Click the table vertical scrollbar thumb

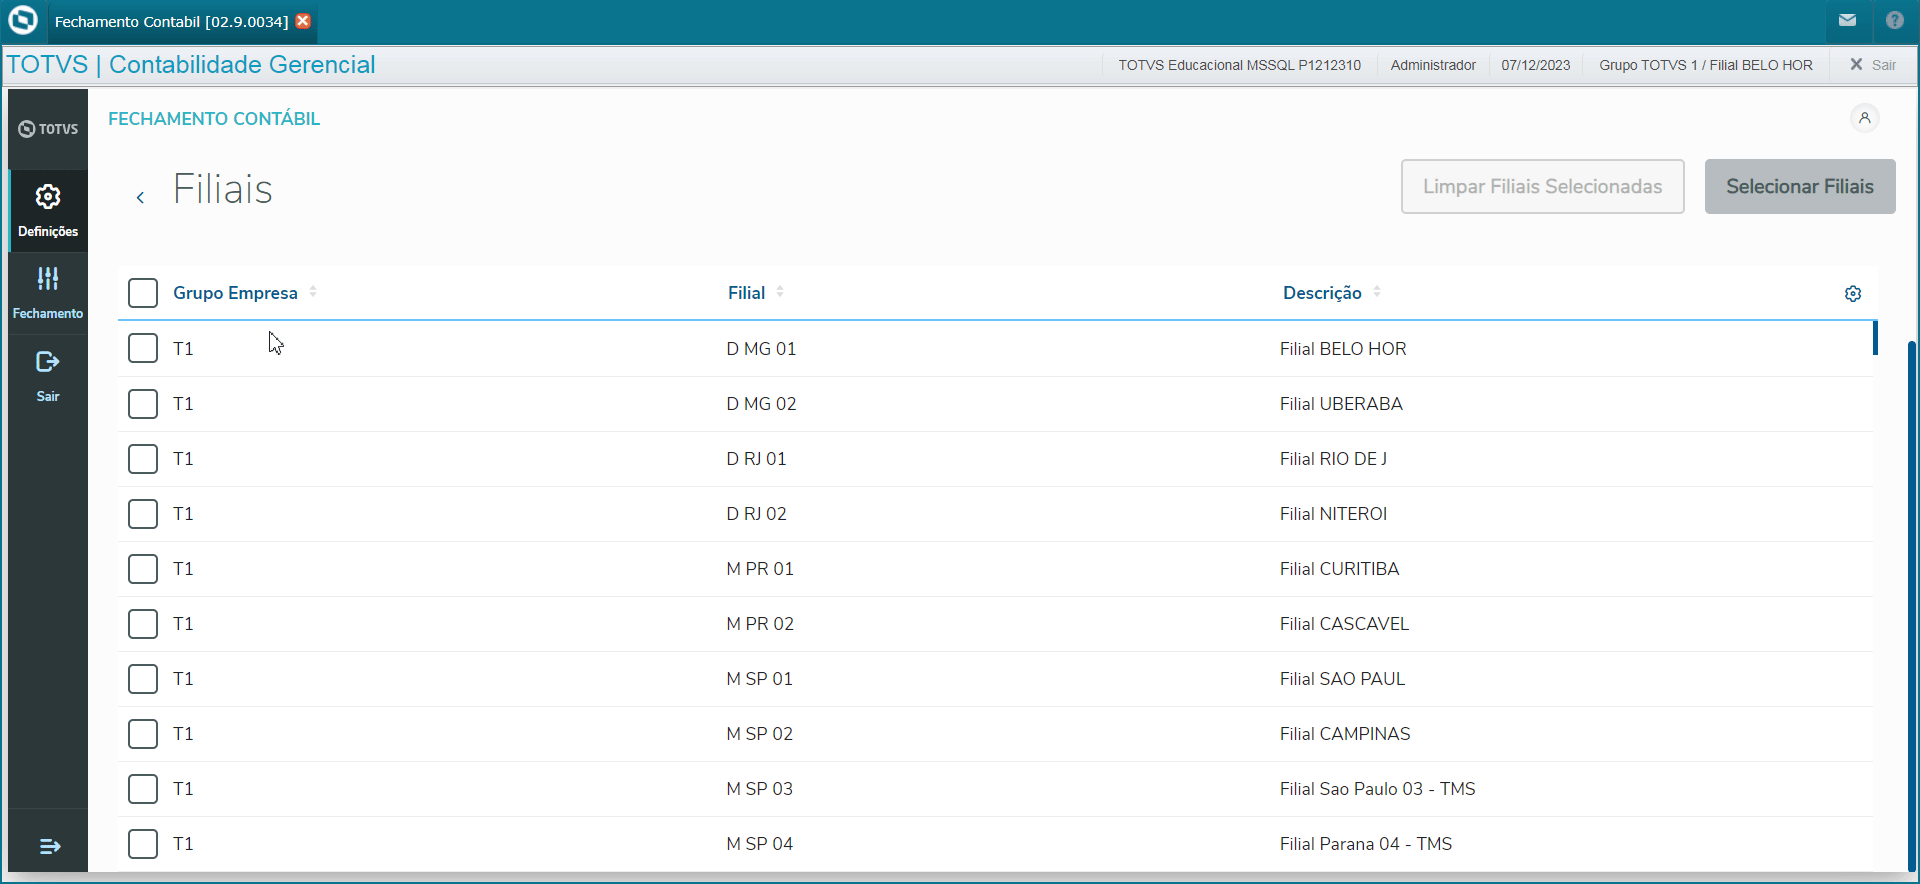tap(1875, 338)
